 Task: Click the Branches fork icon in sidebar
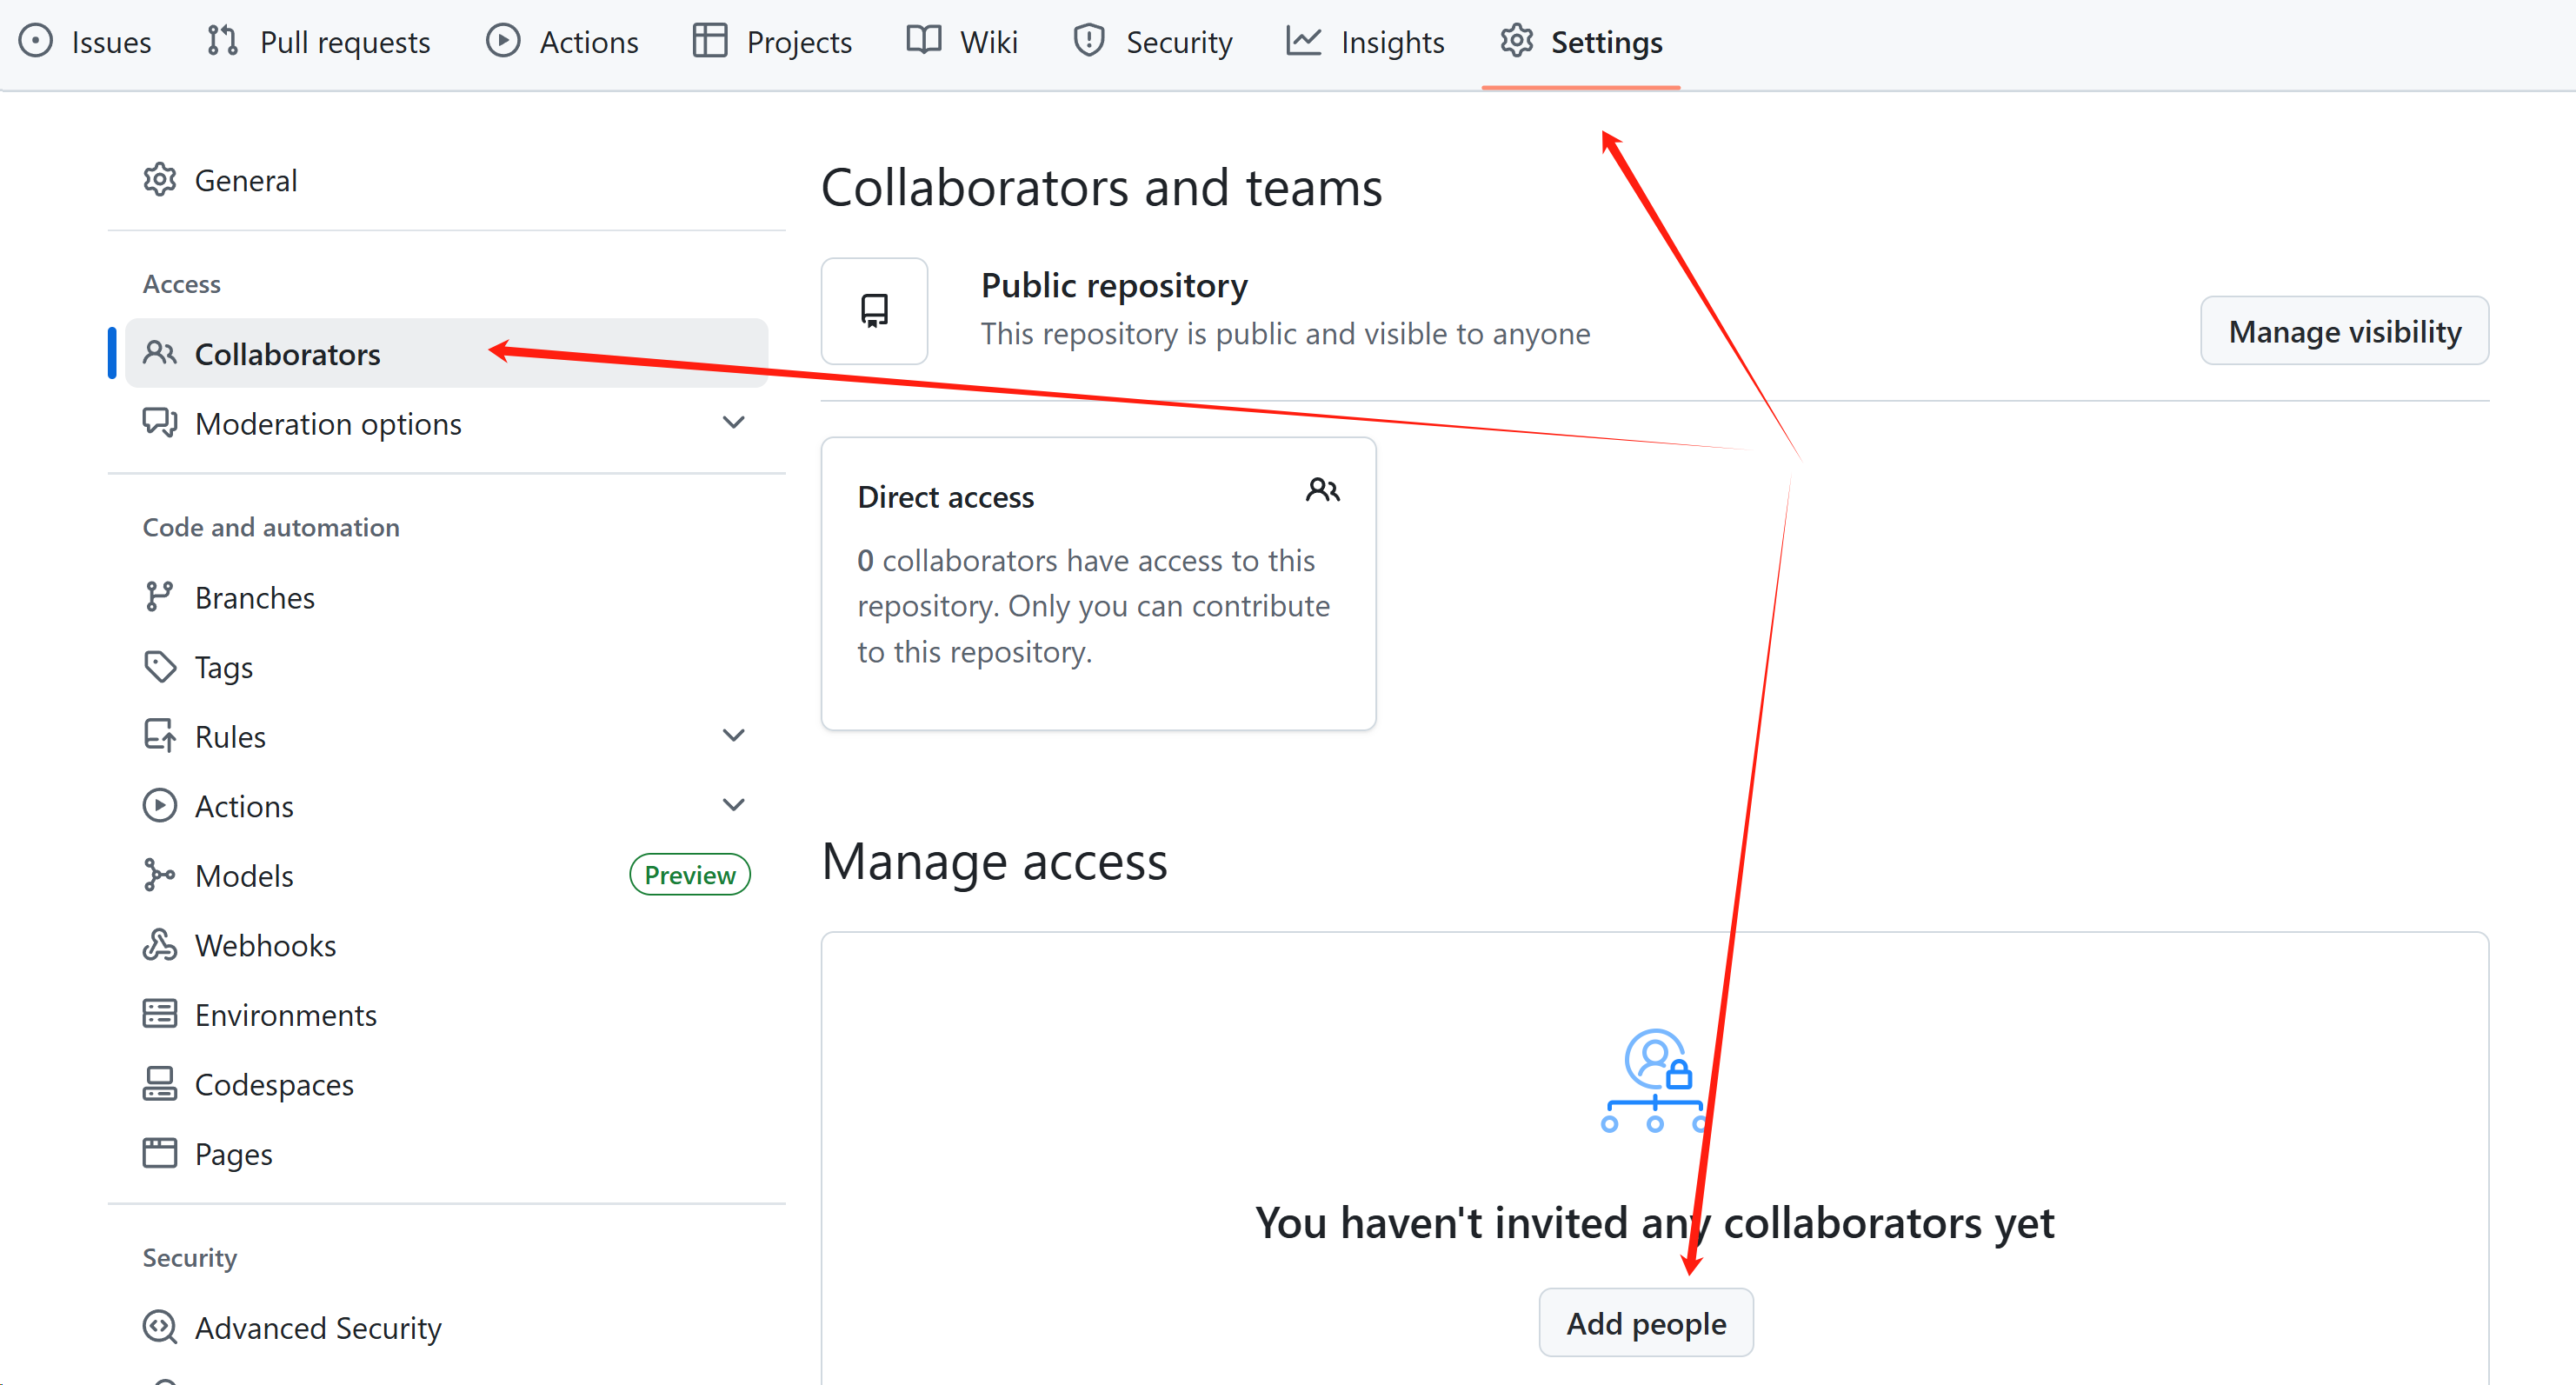pos(159,597)
